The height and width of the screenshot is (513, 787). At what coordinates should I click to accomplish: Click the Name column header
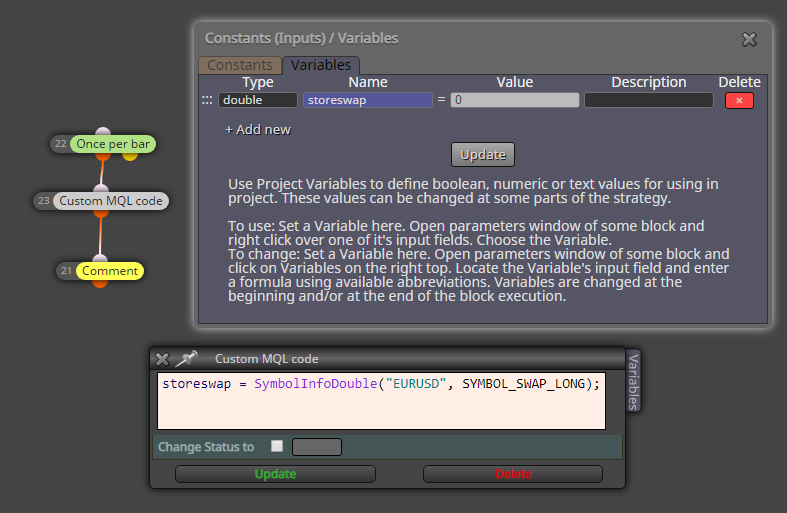(368, 82)
